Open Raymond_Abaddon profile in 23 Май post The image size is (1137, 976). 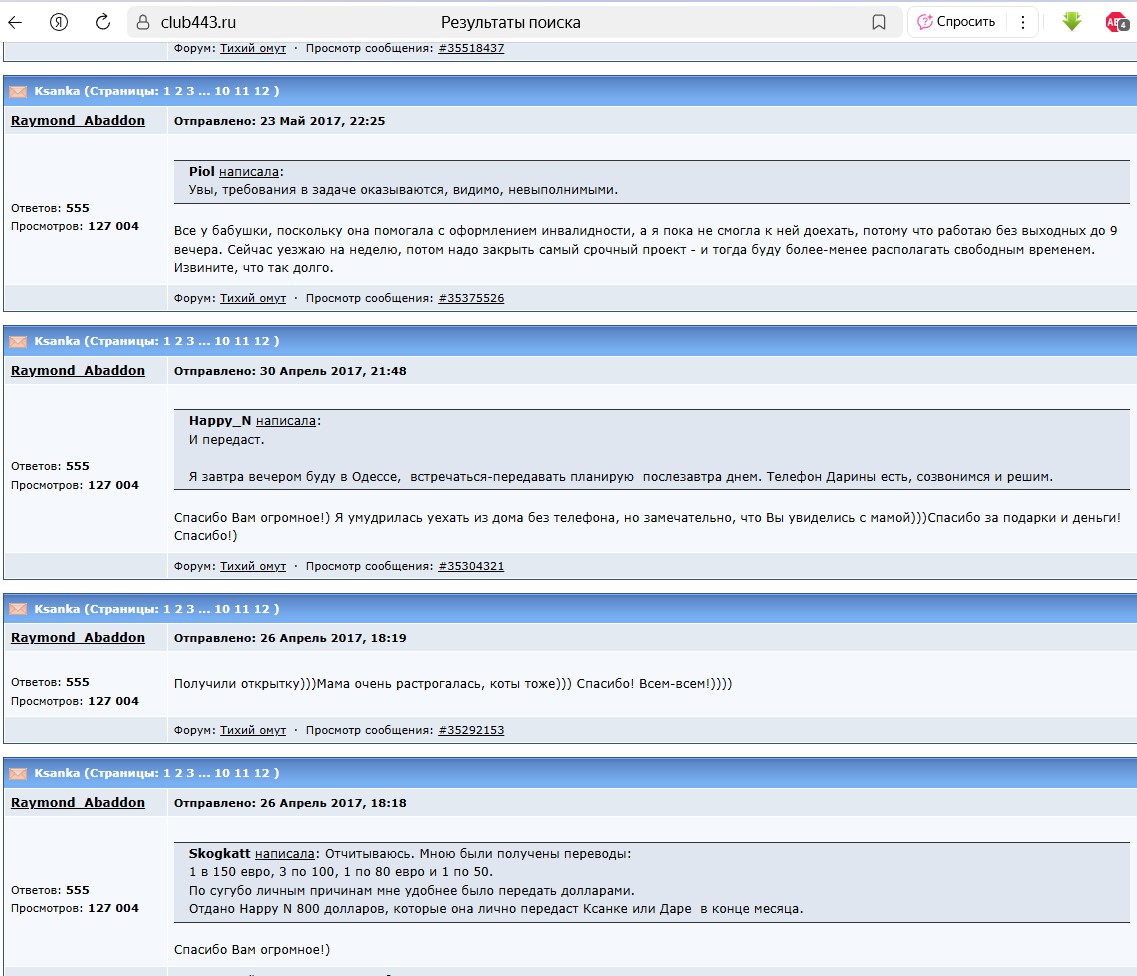click(x=78, y=121)
